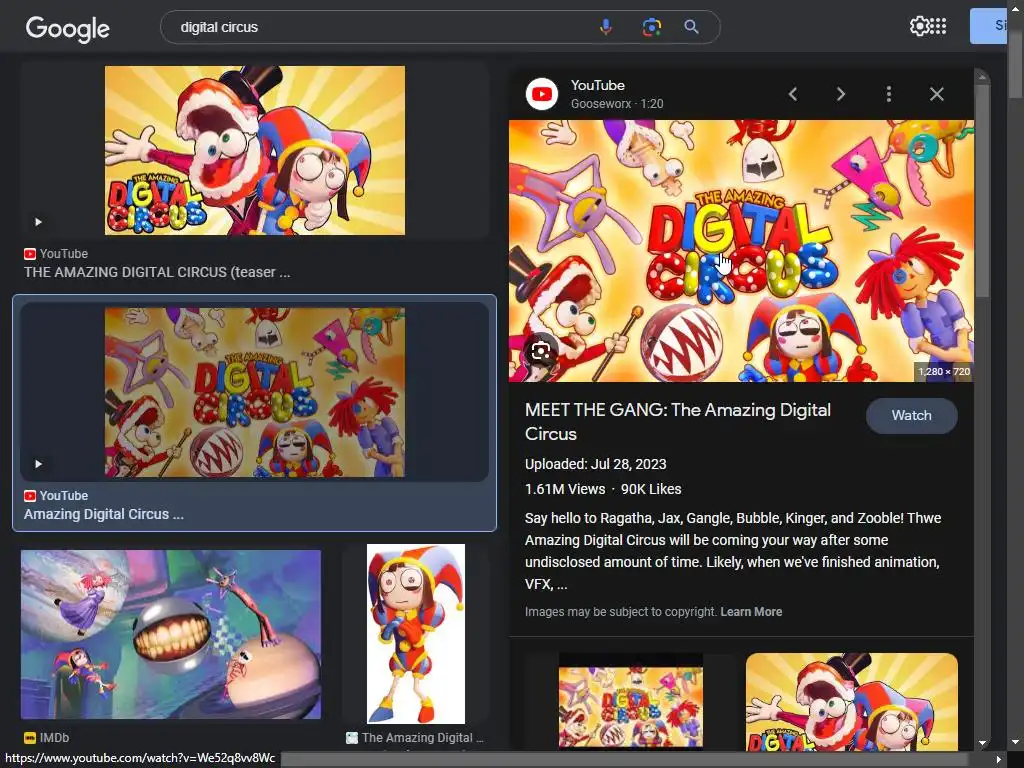The image size is (1024, 768).
Task: Open MEET THE GANG video title link
Action: pos(678,422)
